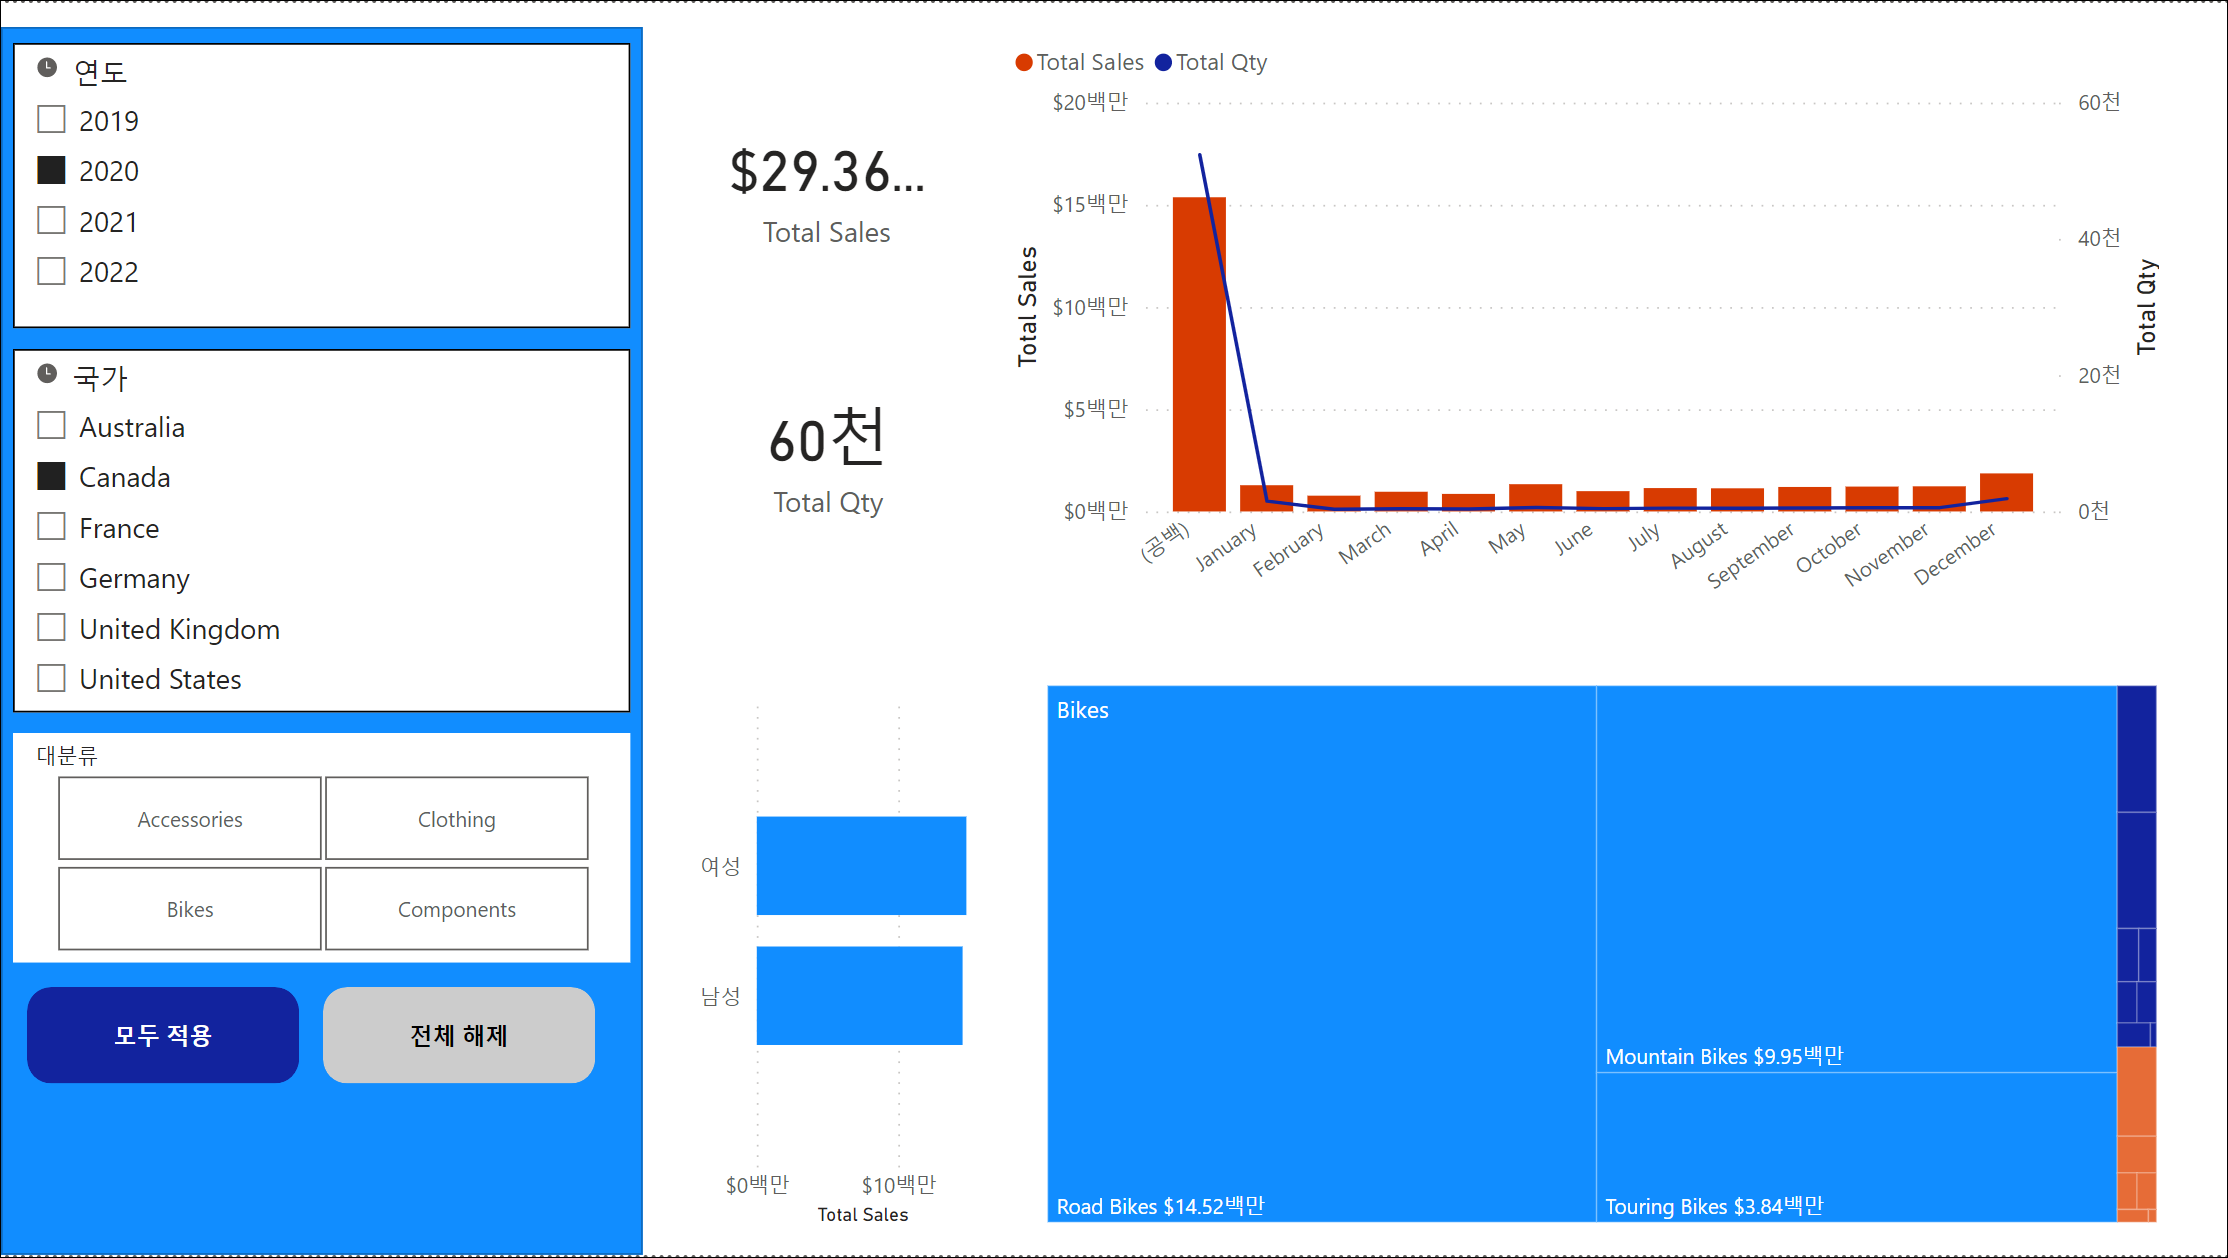Deselect the Canada checkbox
This screenshot has height=1258, width=2228.
pos(51,477)
